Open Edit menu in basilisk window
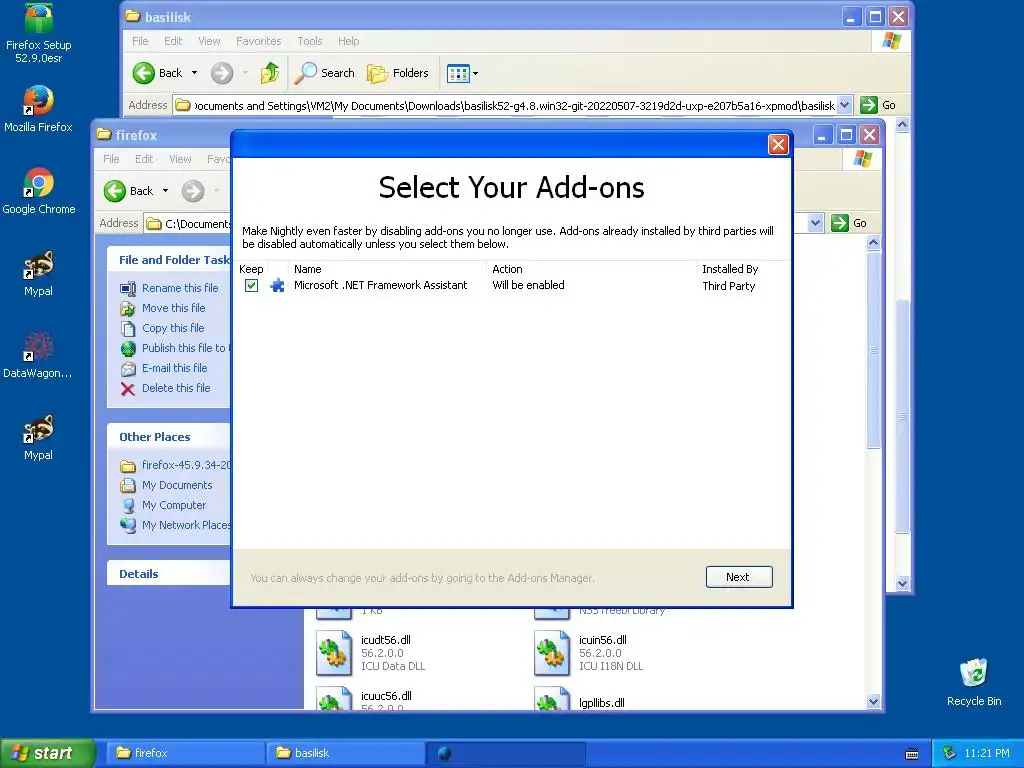 point(173,41)
